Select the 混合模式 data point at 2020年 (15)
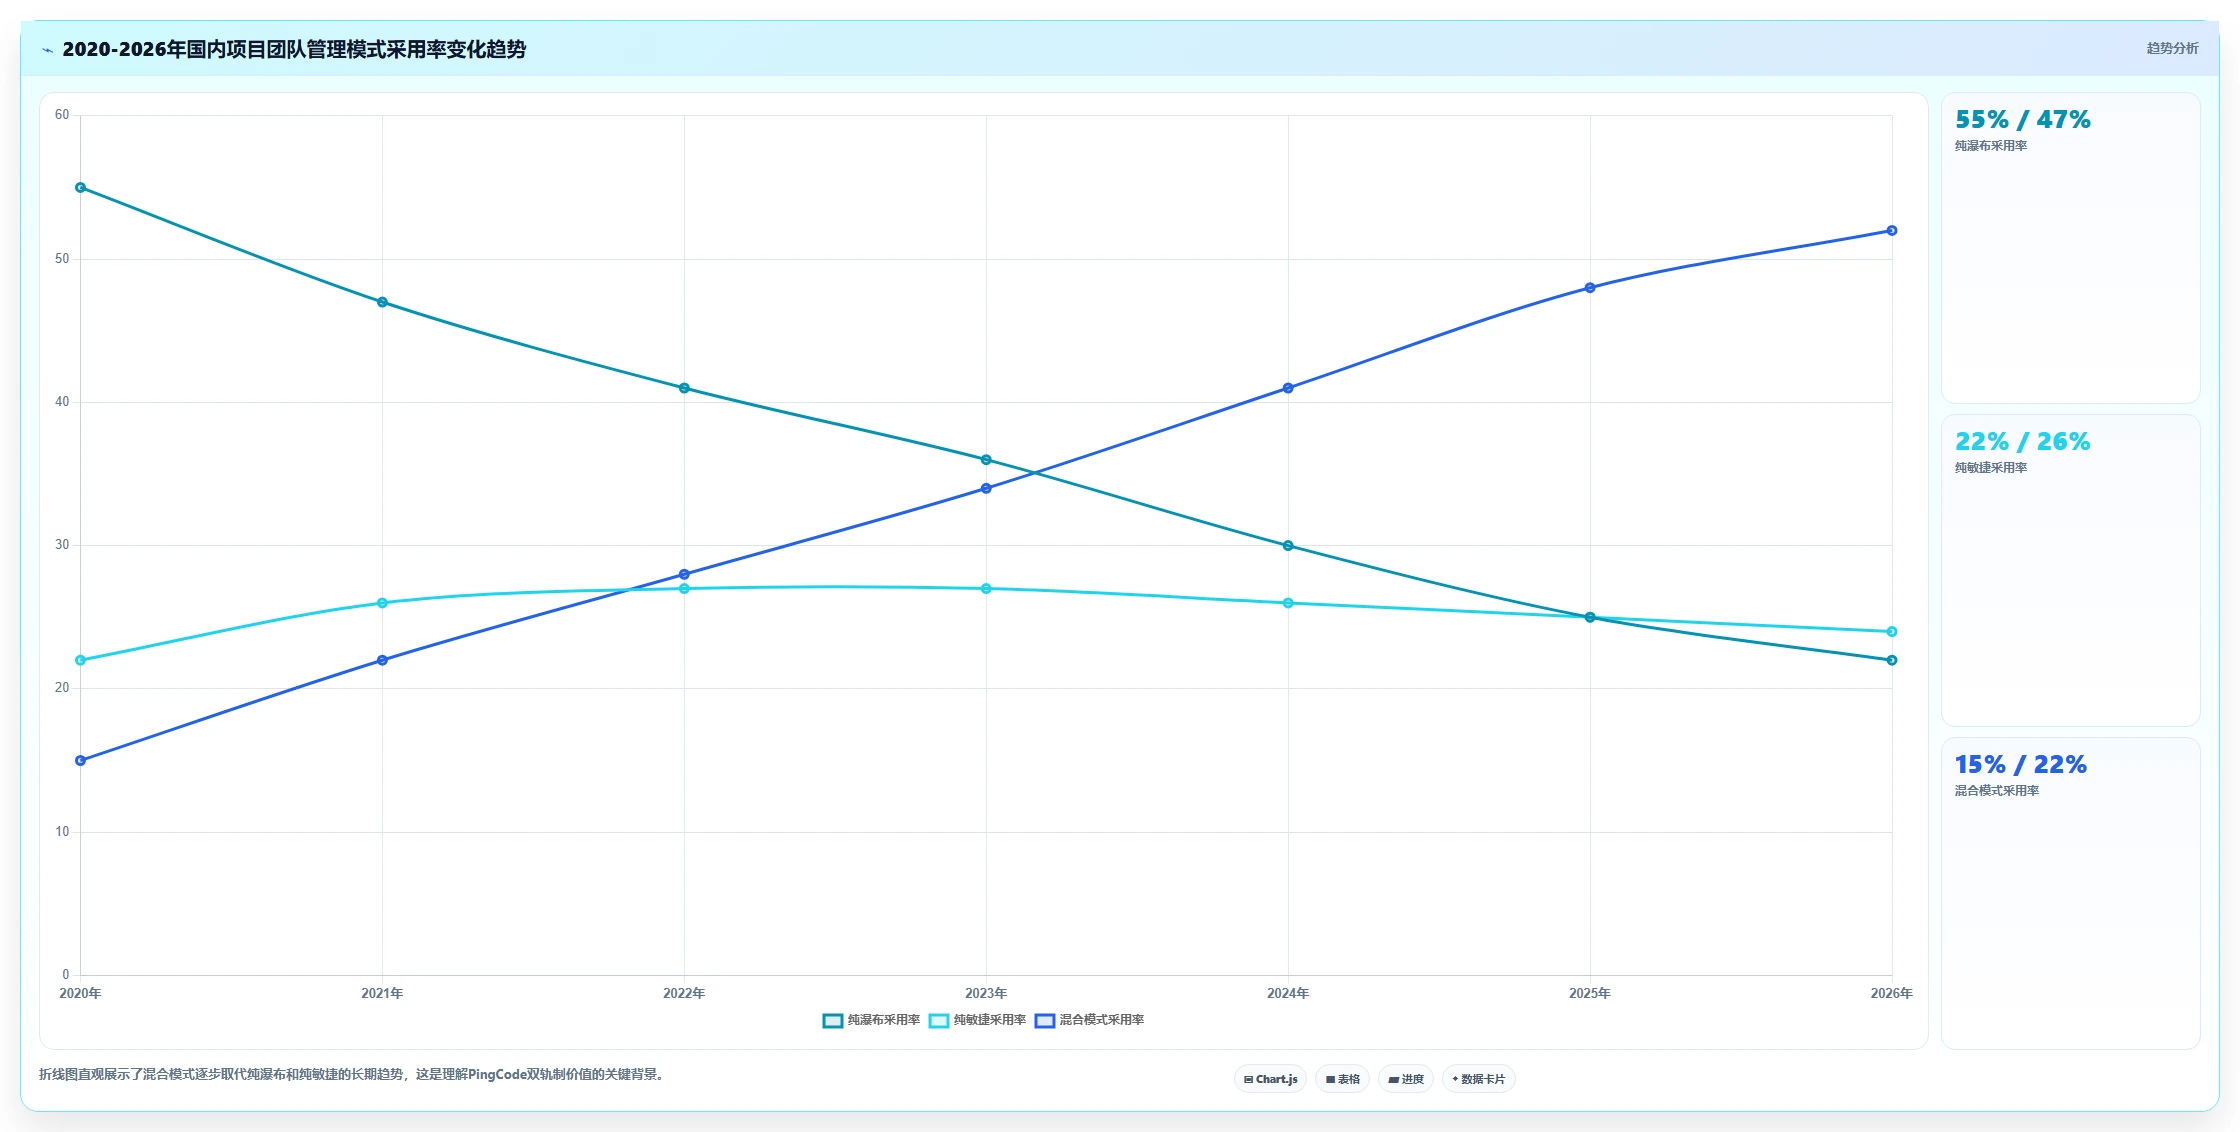This screenshot has width=2240, height=1132. tap(80, 761)
